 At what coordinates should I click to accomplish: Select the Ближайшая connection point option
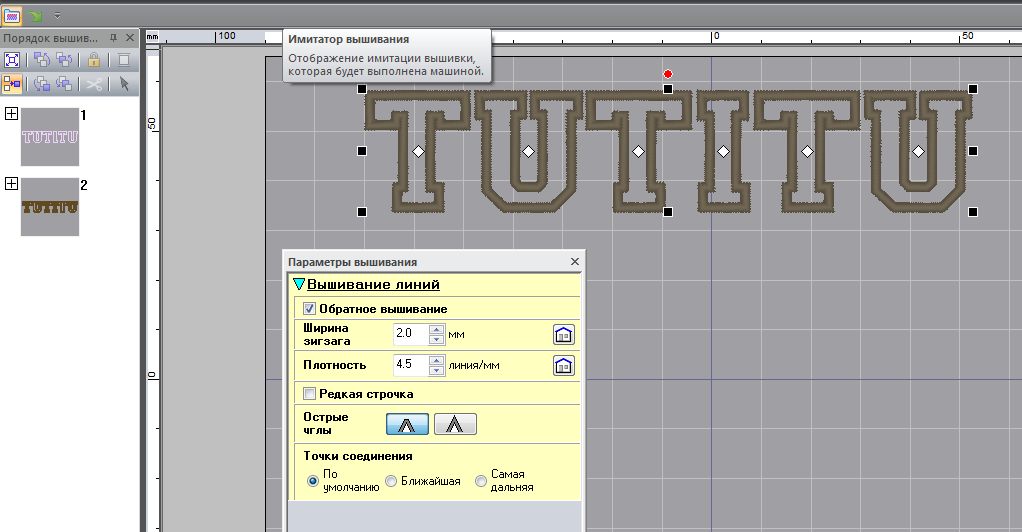391,481
